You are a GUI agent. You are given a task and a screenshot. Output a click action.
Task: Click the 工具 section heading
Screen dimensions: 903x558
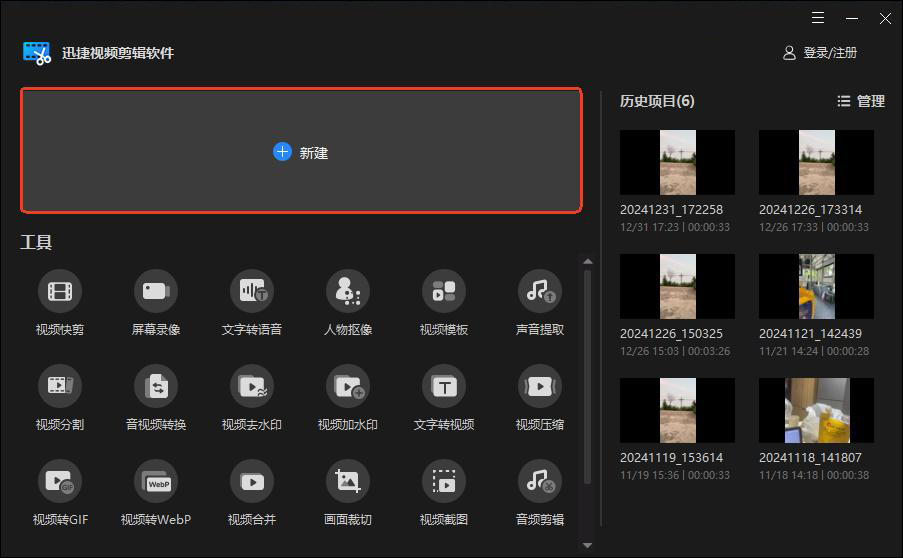[36, 242]
